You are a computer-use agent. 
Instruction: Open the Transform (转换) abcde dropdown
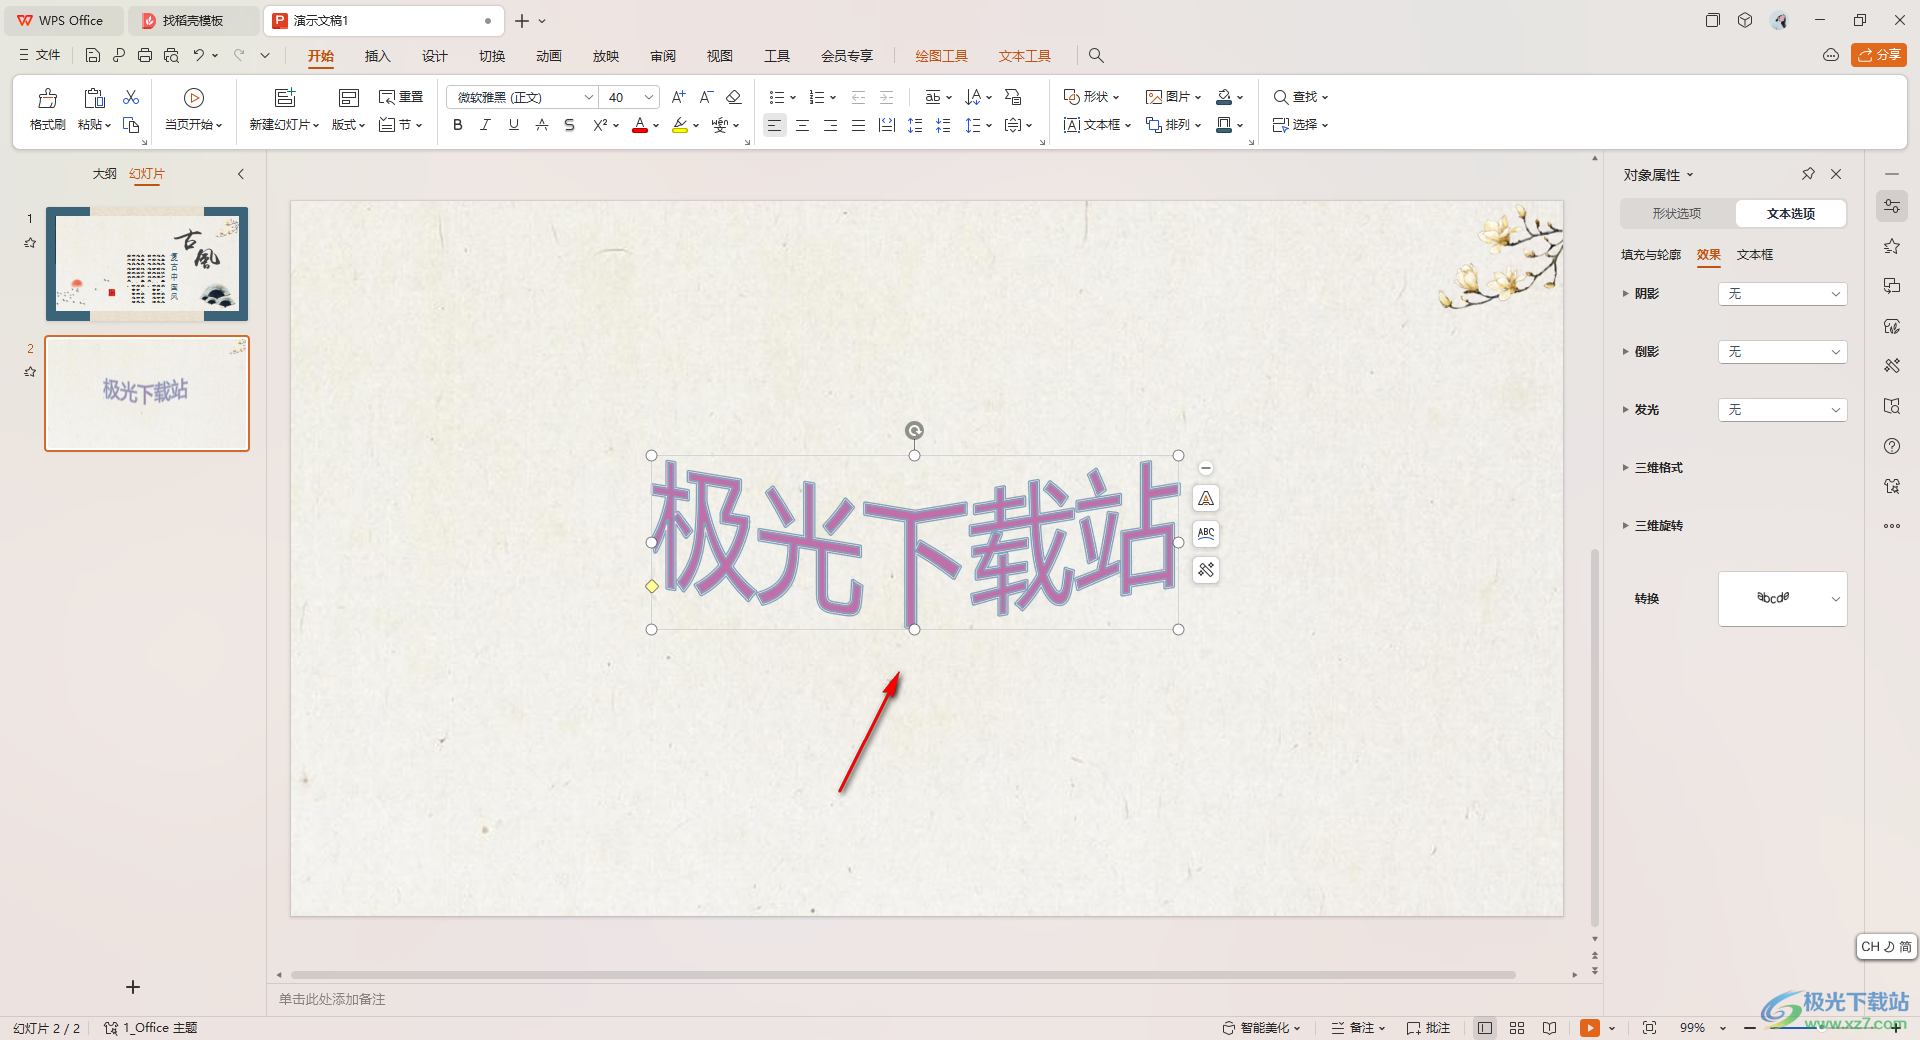[x=1782, y=599]
